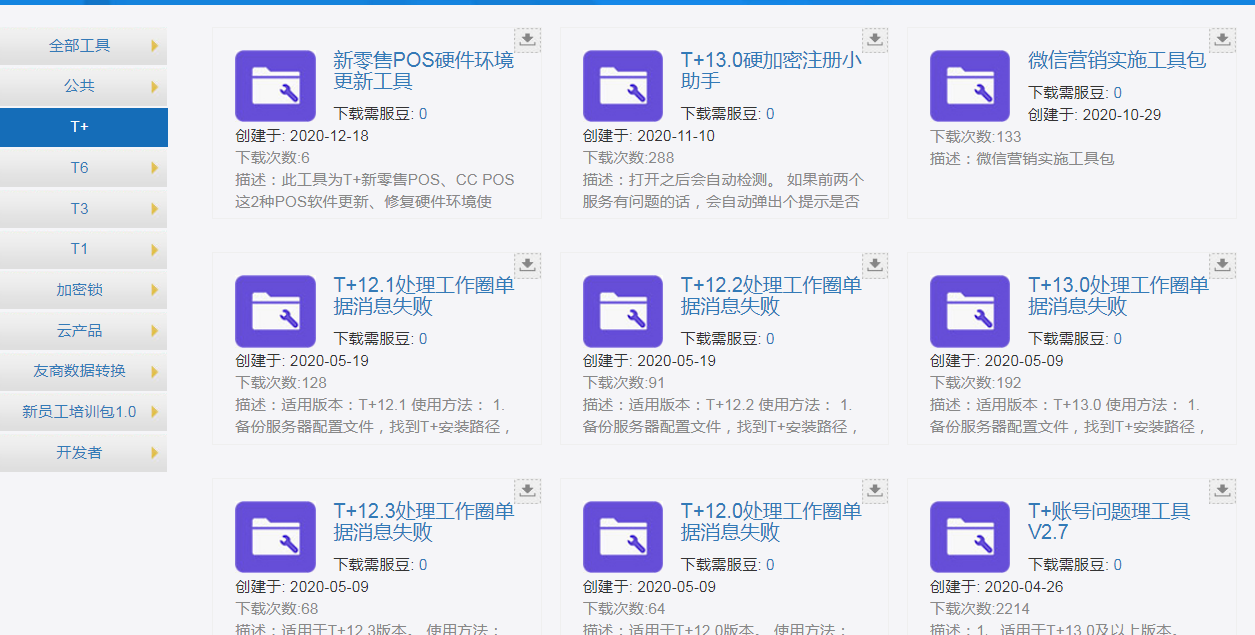The height and width of the screenshot is (635, 1255).
Task: Click 下载次数:128 text
Action: coord(281,383)
